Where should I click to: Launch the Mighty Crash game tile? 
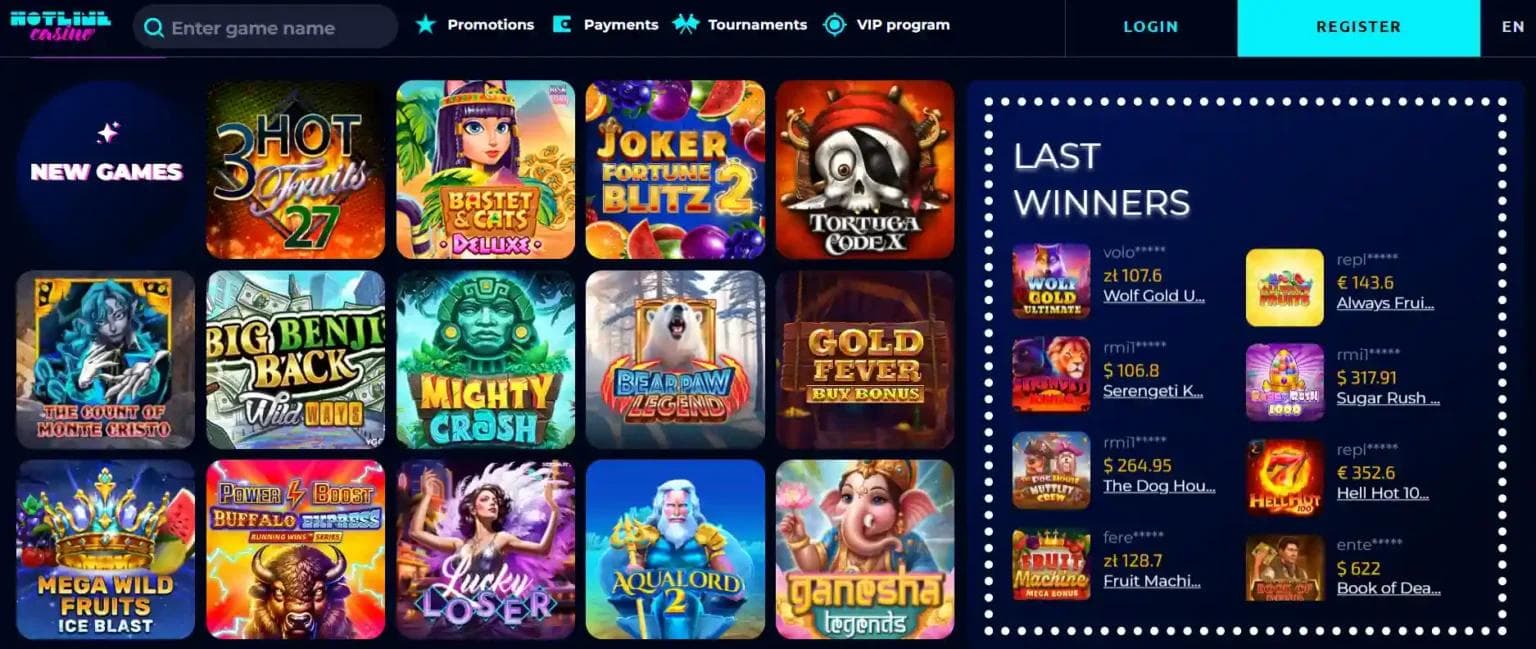pyautogui.click(x=485, y=359)
